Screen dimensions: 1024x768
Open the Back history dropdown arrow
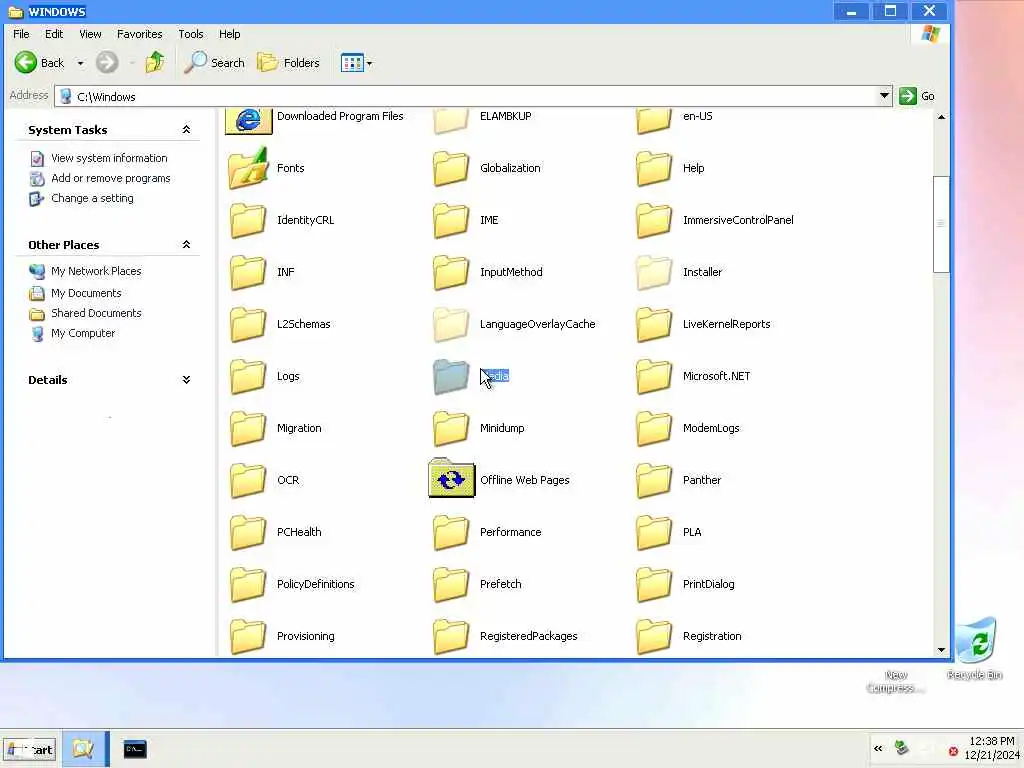(x=80, y=63)
